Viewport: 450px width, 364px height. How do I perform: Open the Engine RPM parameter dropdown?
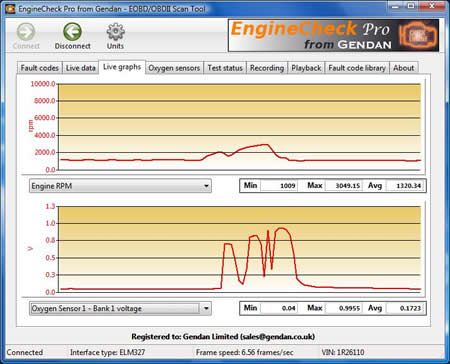[x=120, y=186]
